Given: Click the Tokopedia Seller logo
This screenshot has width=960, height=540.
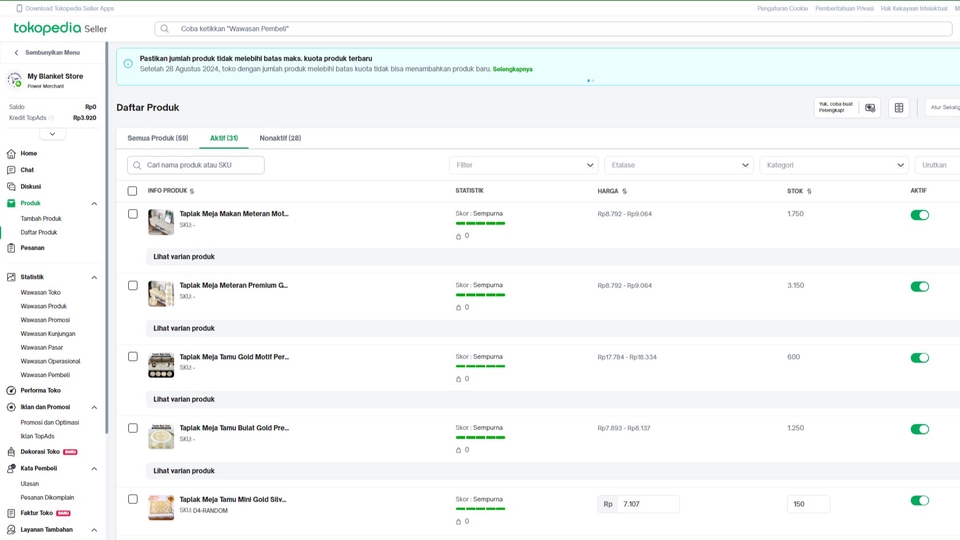Looking at the screenshot, I should [60, 28].
